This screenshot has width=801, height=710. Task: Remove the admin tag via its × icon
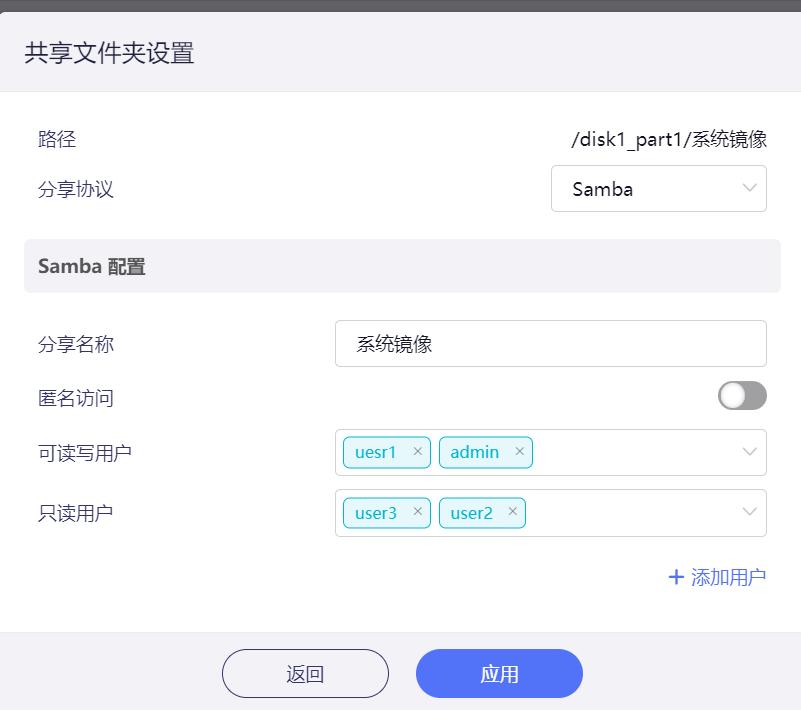[x=519, y=452]
